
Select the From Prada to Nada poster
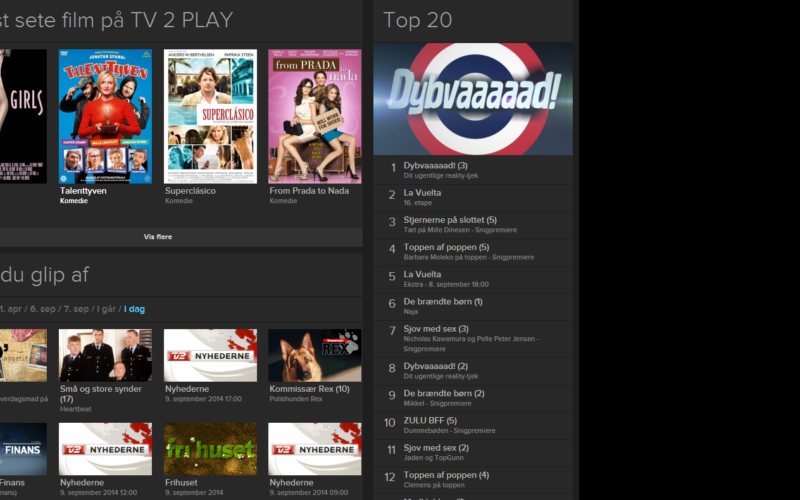tap(315, 116)
